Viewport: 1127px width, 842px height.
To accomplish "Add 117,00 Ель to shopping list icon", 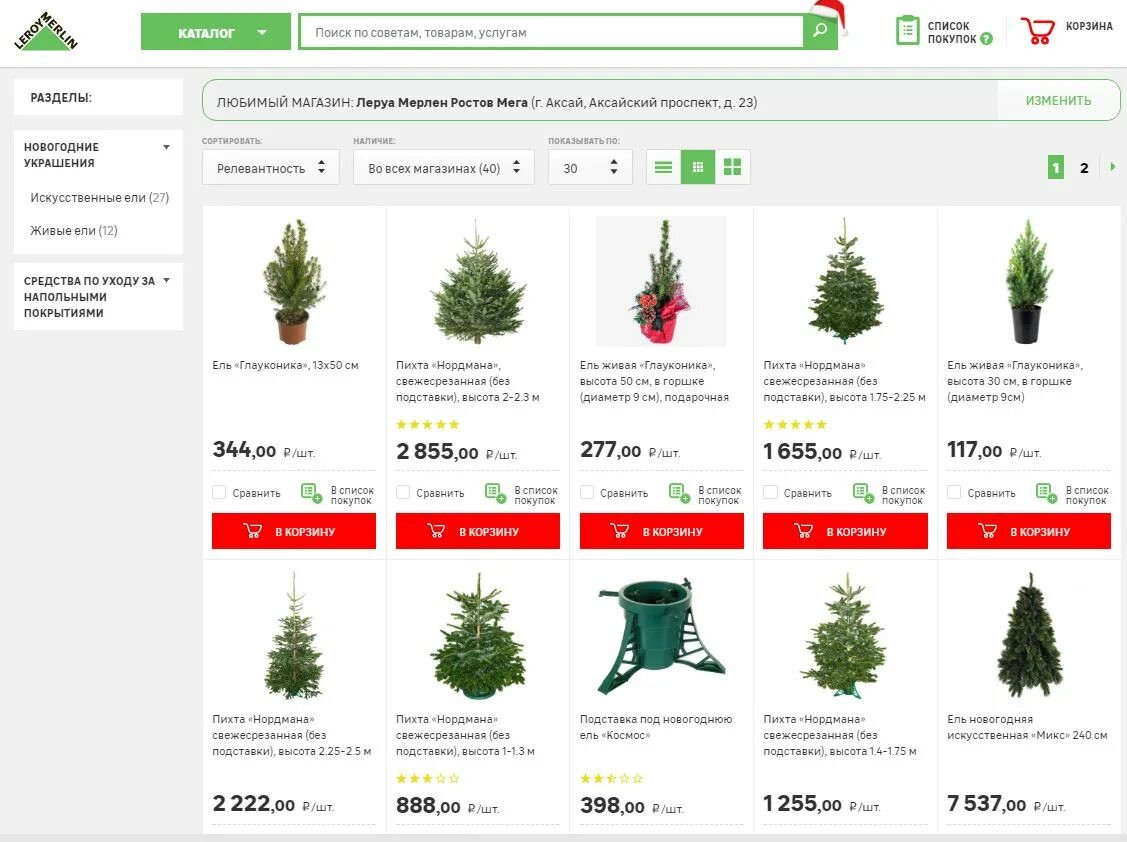I will (1046, 493).
